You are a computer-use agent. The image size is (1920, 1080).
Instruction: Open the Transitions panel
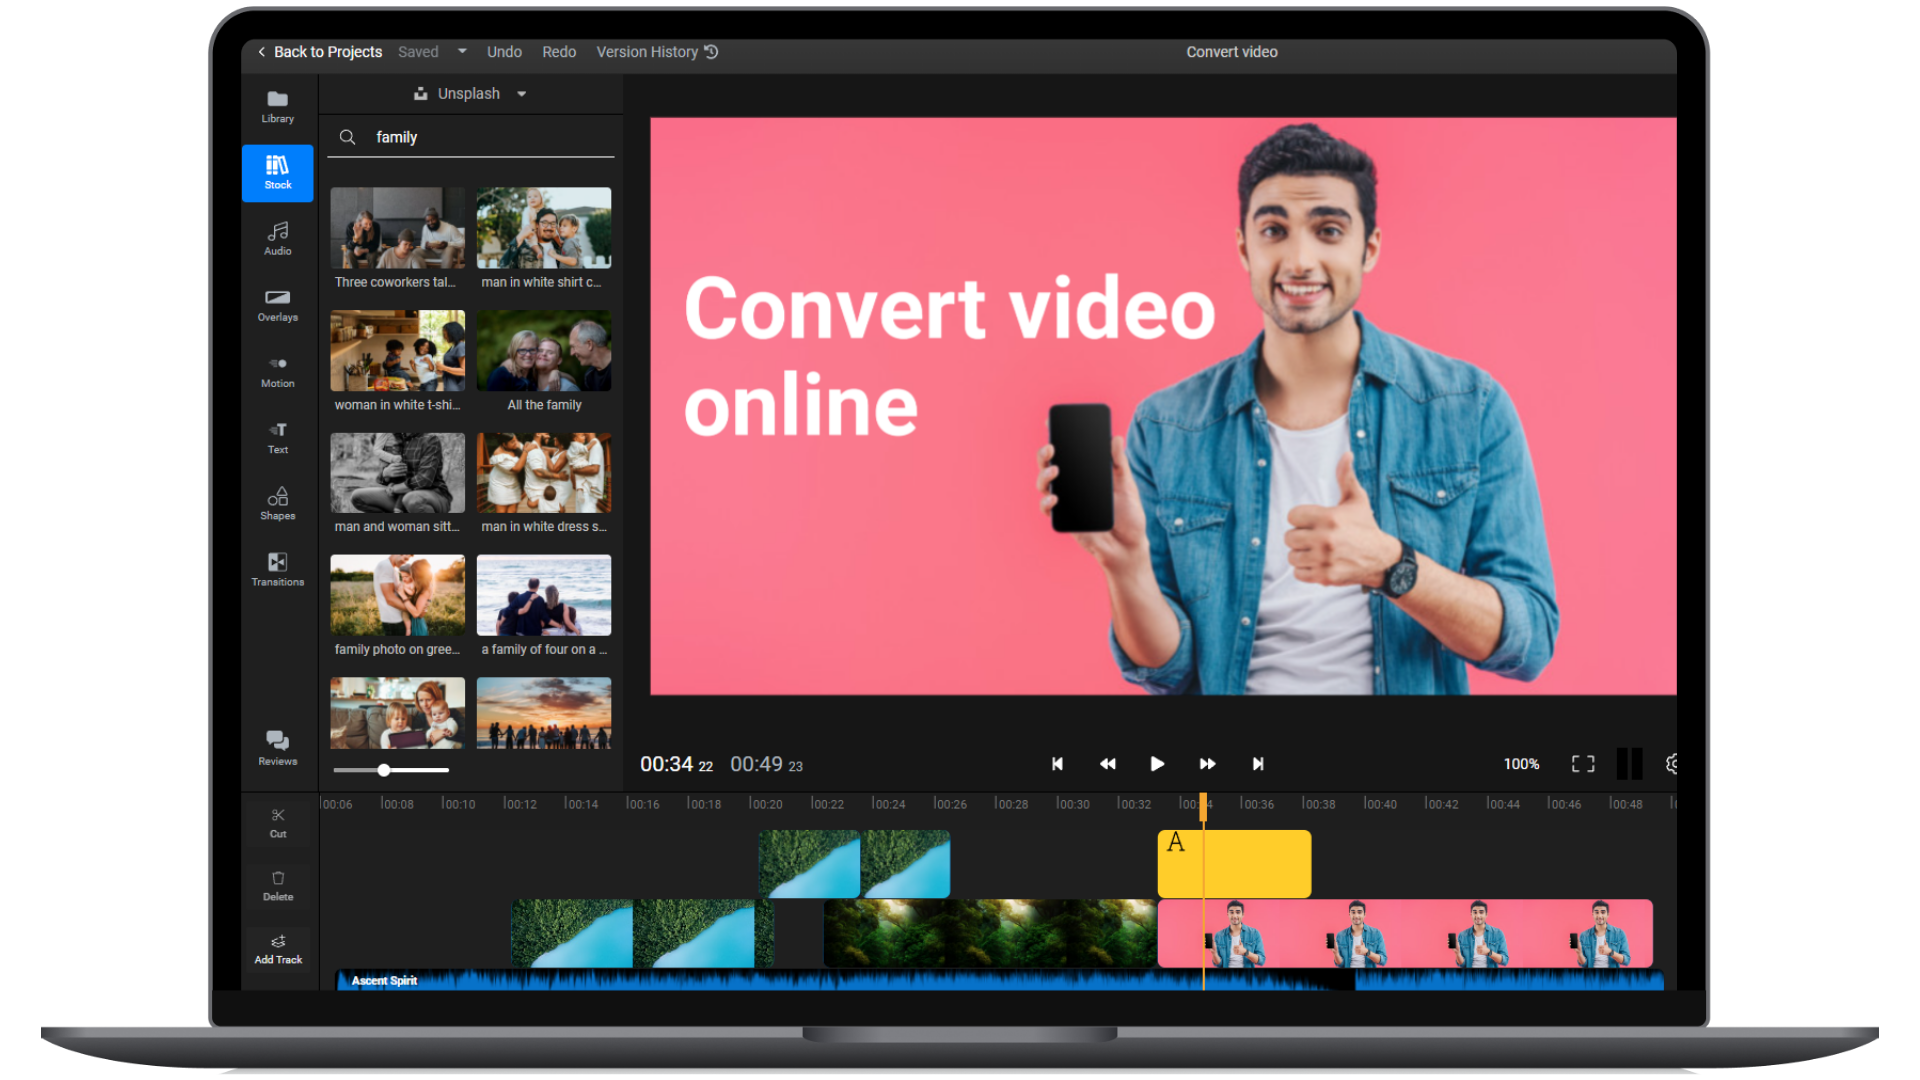click(277, 569)
